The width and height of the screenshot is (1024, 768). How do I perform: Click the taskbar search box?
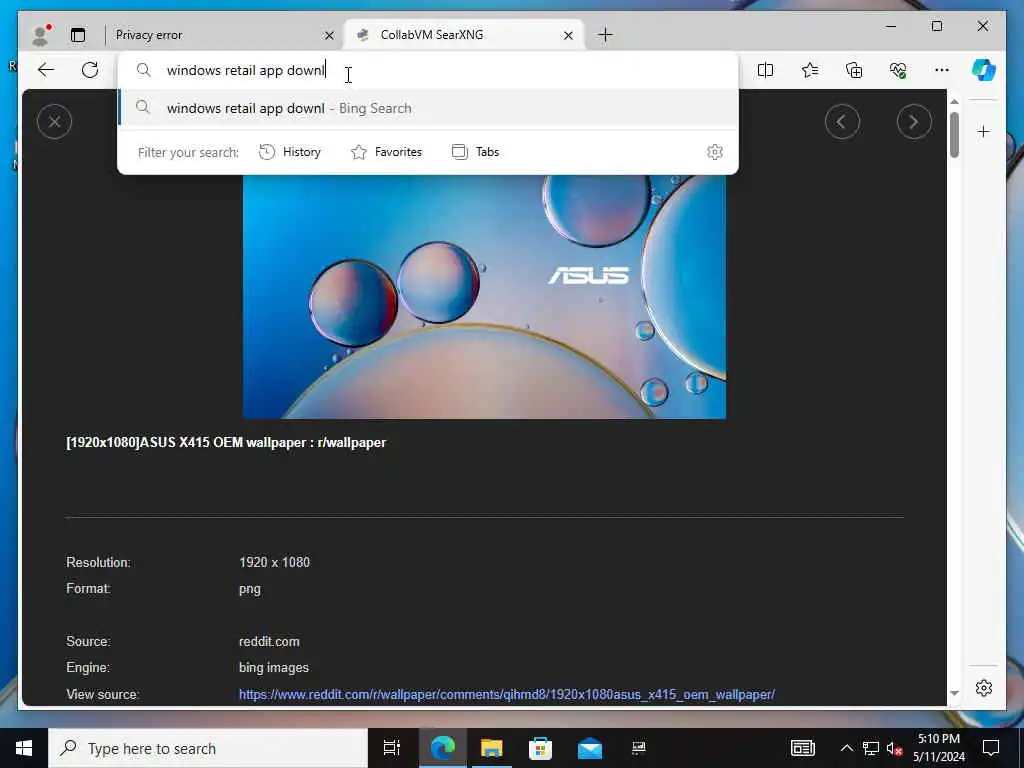[x=208, y=748]
